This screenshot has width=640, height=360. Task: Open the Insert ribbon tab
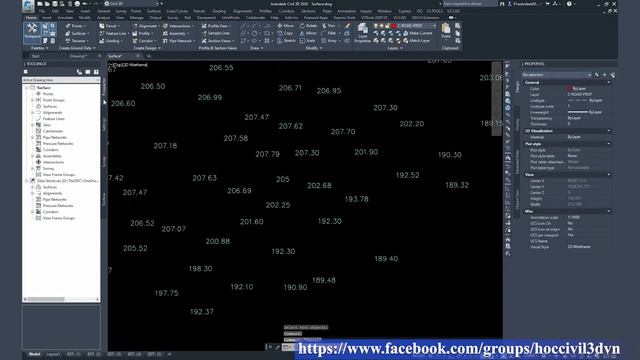[47, 18]
